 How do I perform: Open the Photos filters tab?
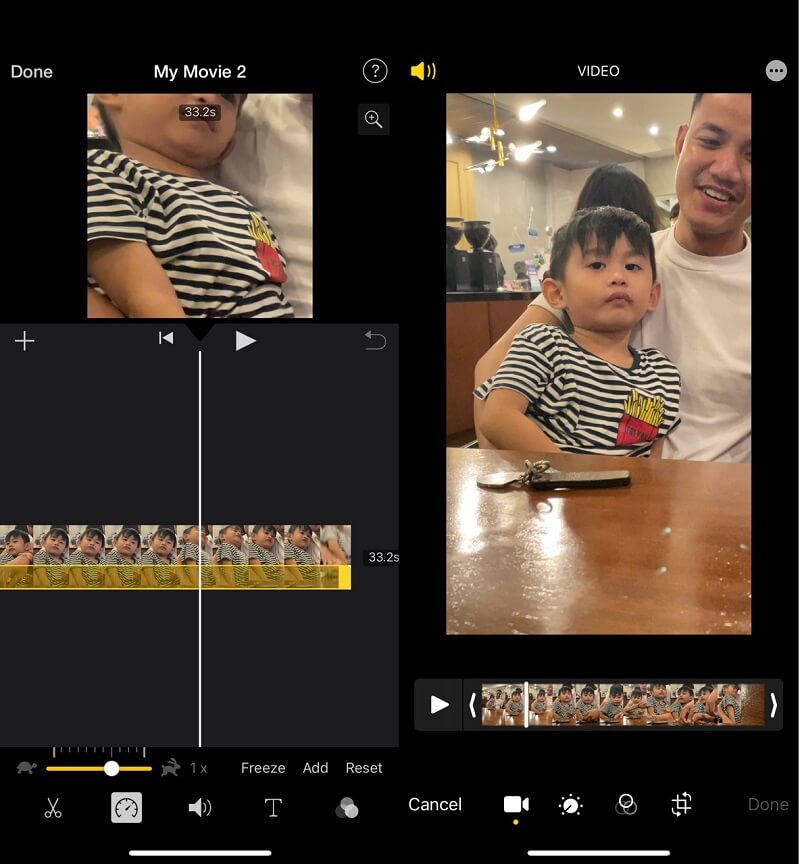[626, 805]
